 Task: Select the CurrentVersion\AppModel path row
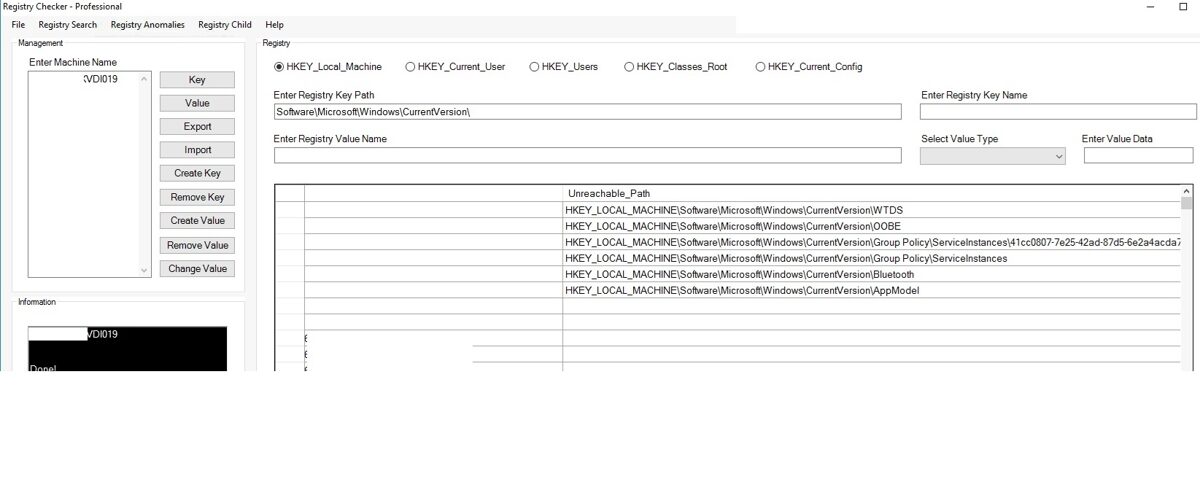(871, 290)
